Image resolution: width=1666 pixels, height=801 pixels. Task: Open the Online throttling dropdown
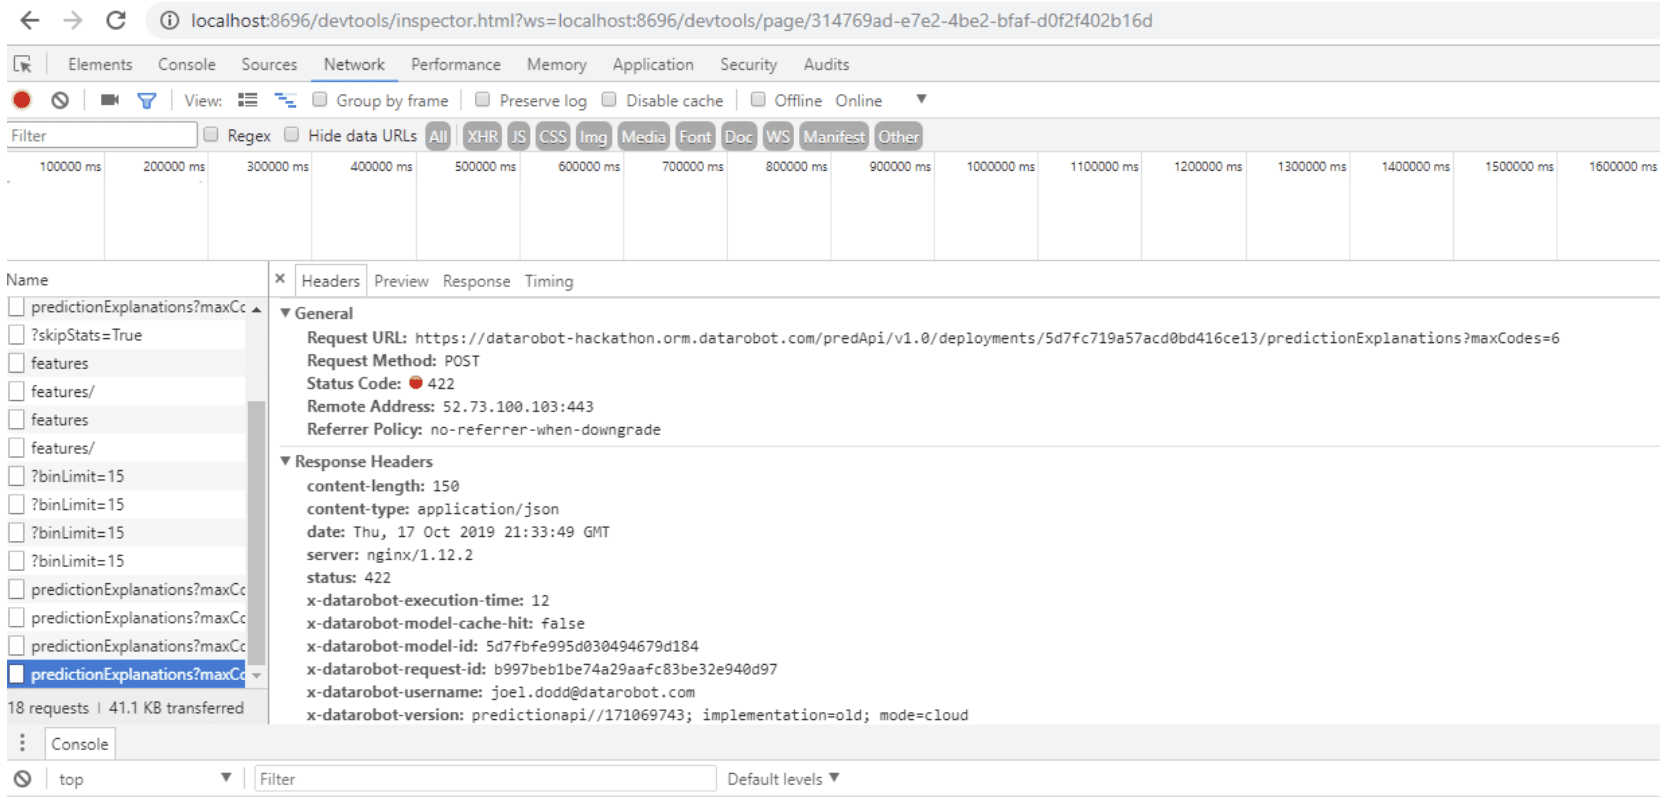pyautogui.click(x=881, y=100)
